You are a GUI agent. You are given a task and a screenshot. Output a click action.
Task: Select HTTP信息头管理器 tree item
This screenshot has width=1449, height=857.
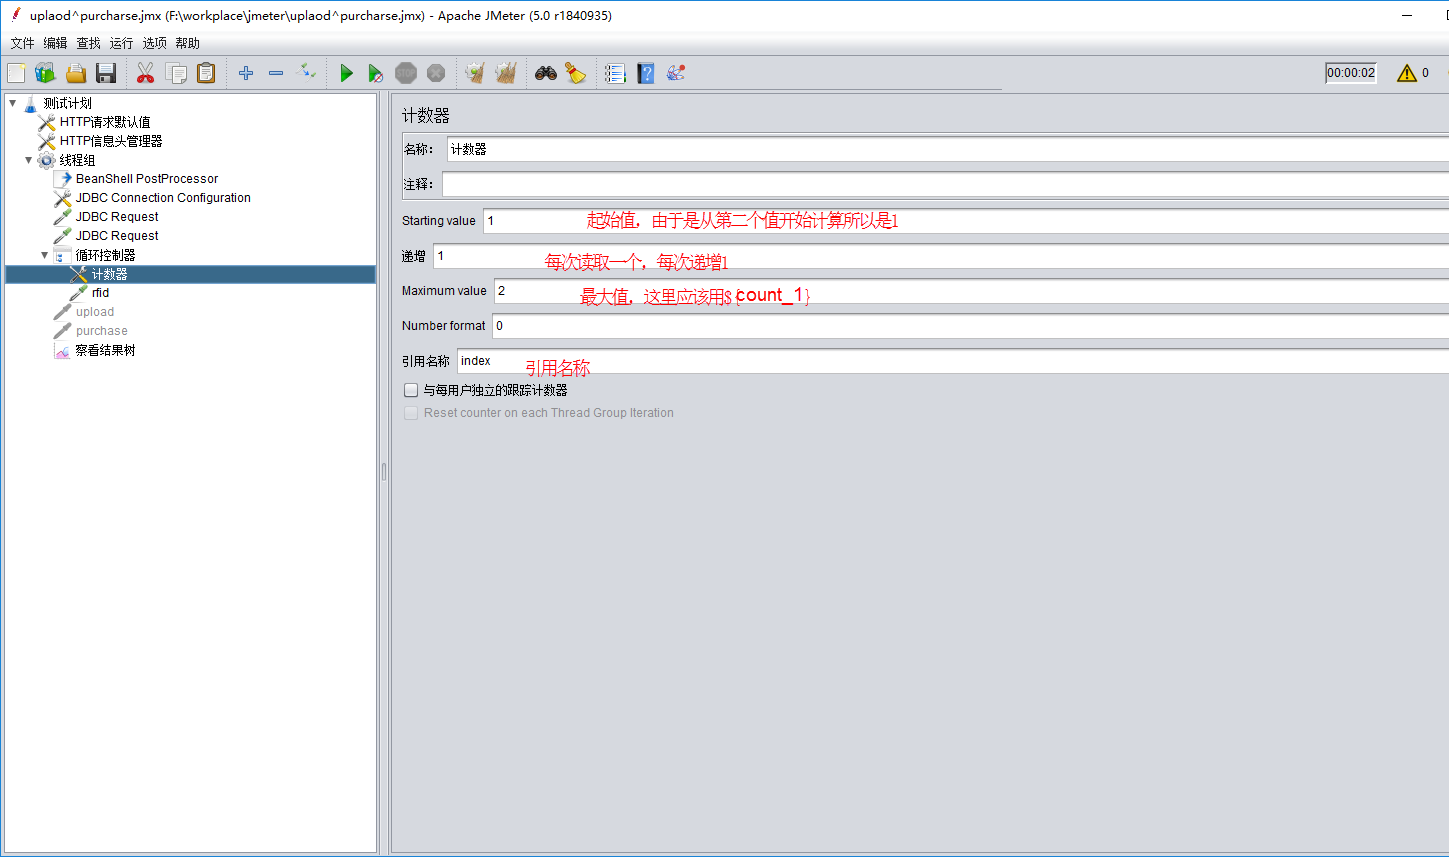(111, 141)
